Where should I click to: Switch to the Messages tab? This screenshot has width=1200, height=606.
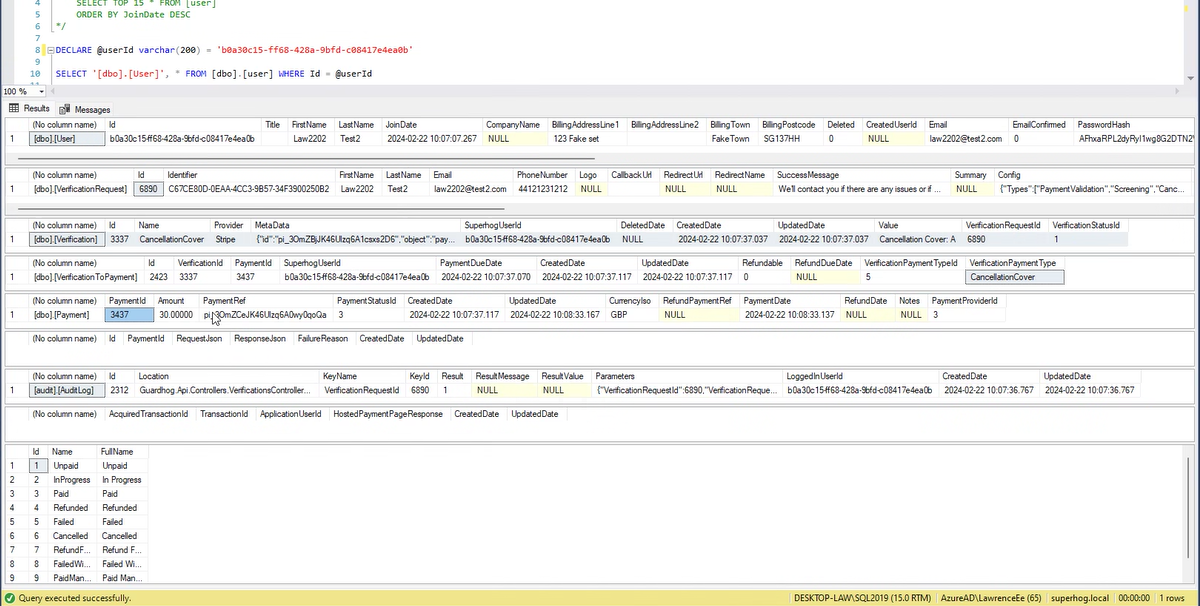click(91, 109)
